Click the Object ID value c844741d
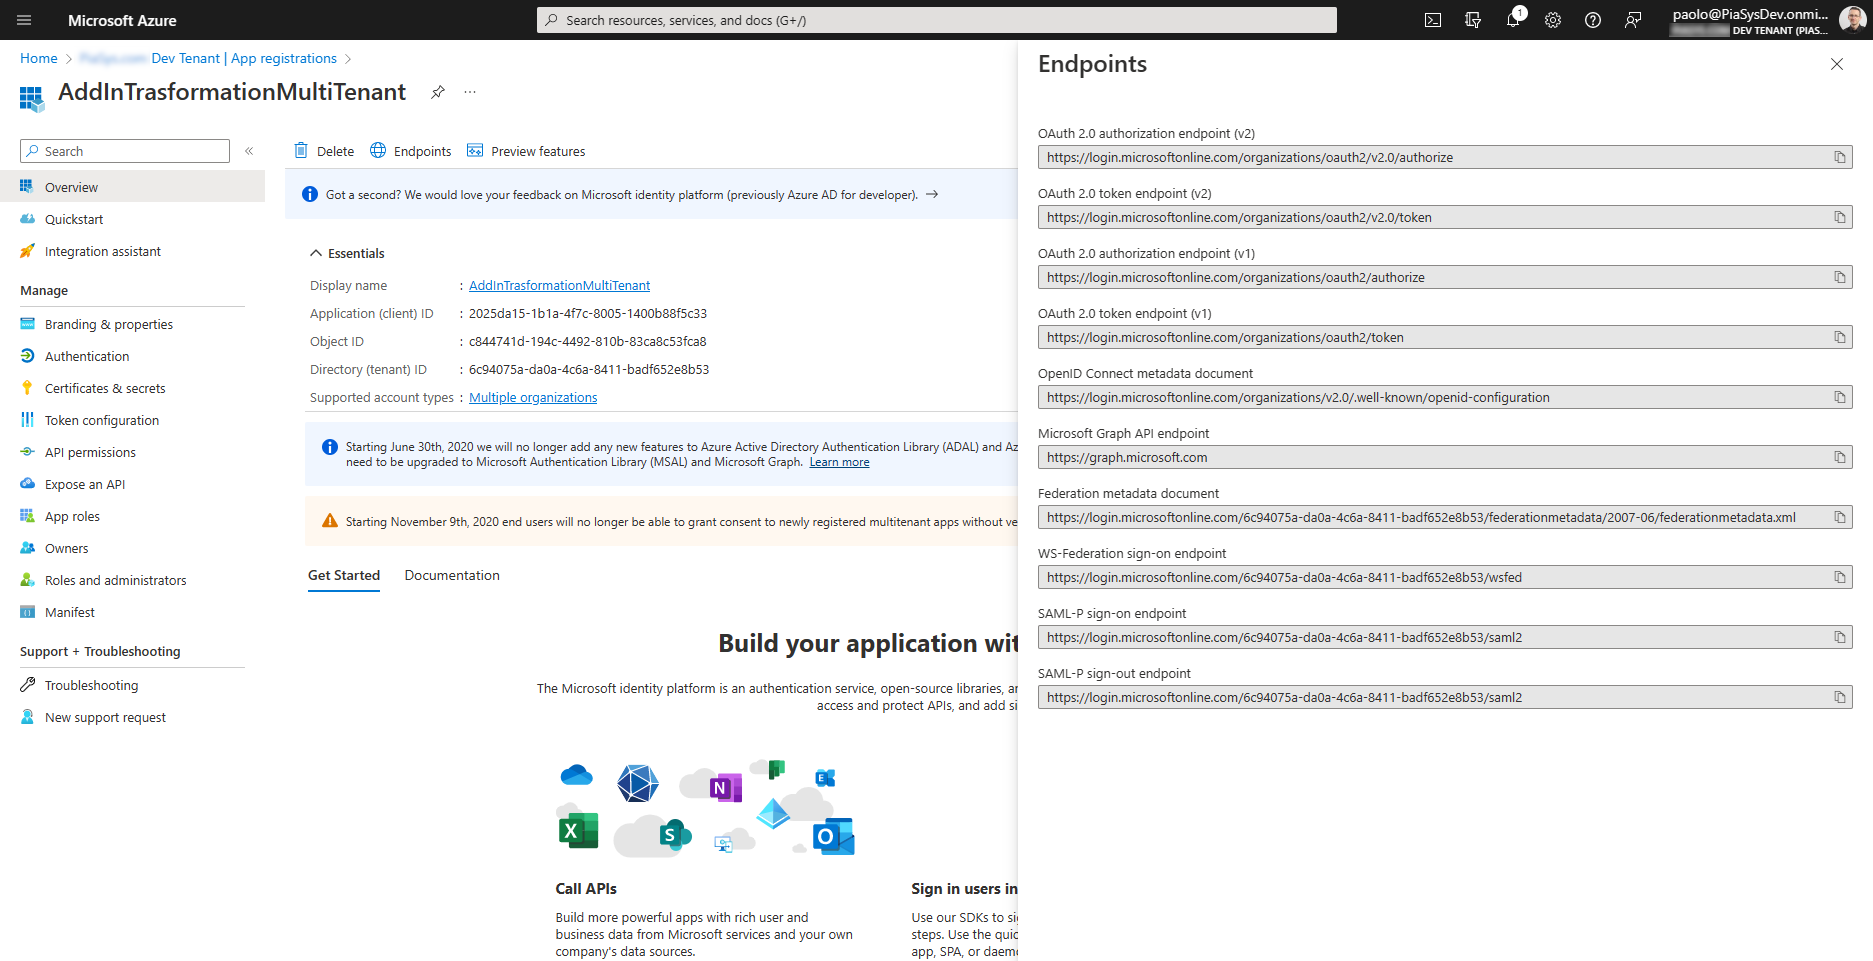1873x961 pixels. tap(588, 341)
